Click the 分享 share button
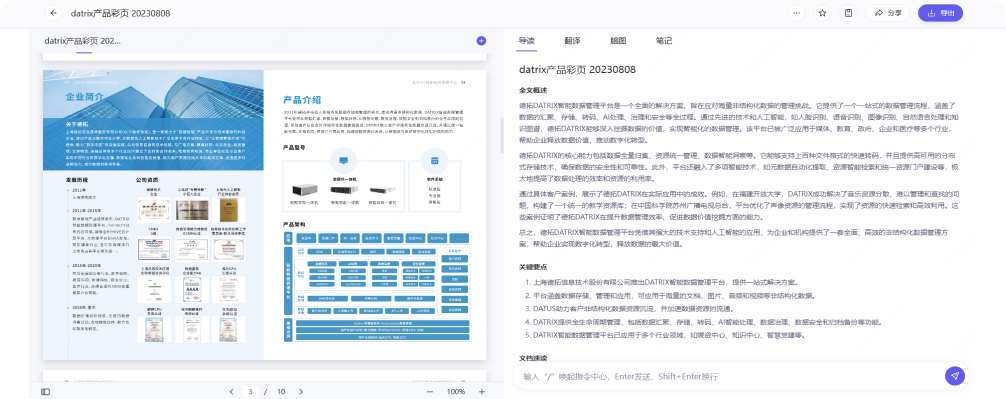 [x=887, y=13]
